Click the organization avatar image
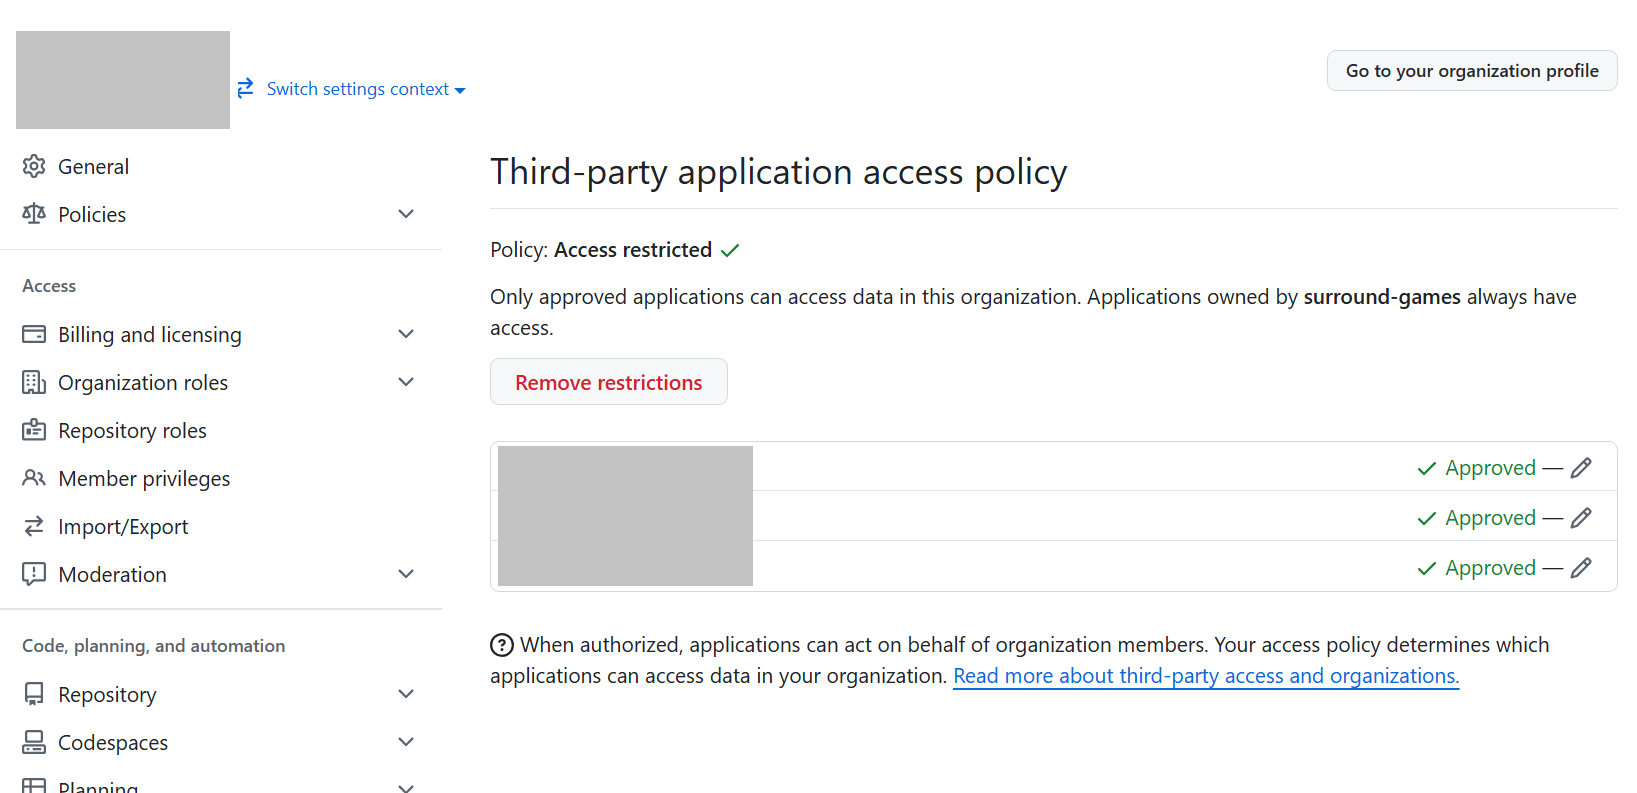The image size is (1637, 793). (123, 80)
